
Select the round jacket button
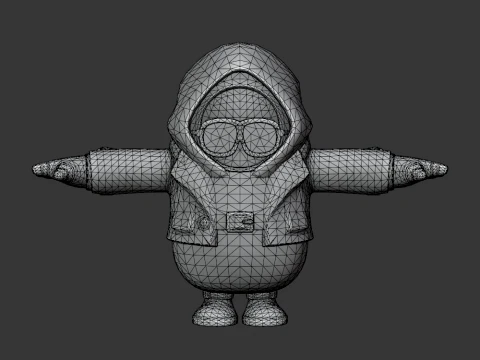204,222
